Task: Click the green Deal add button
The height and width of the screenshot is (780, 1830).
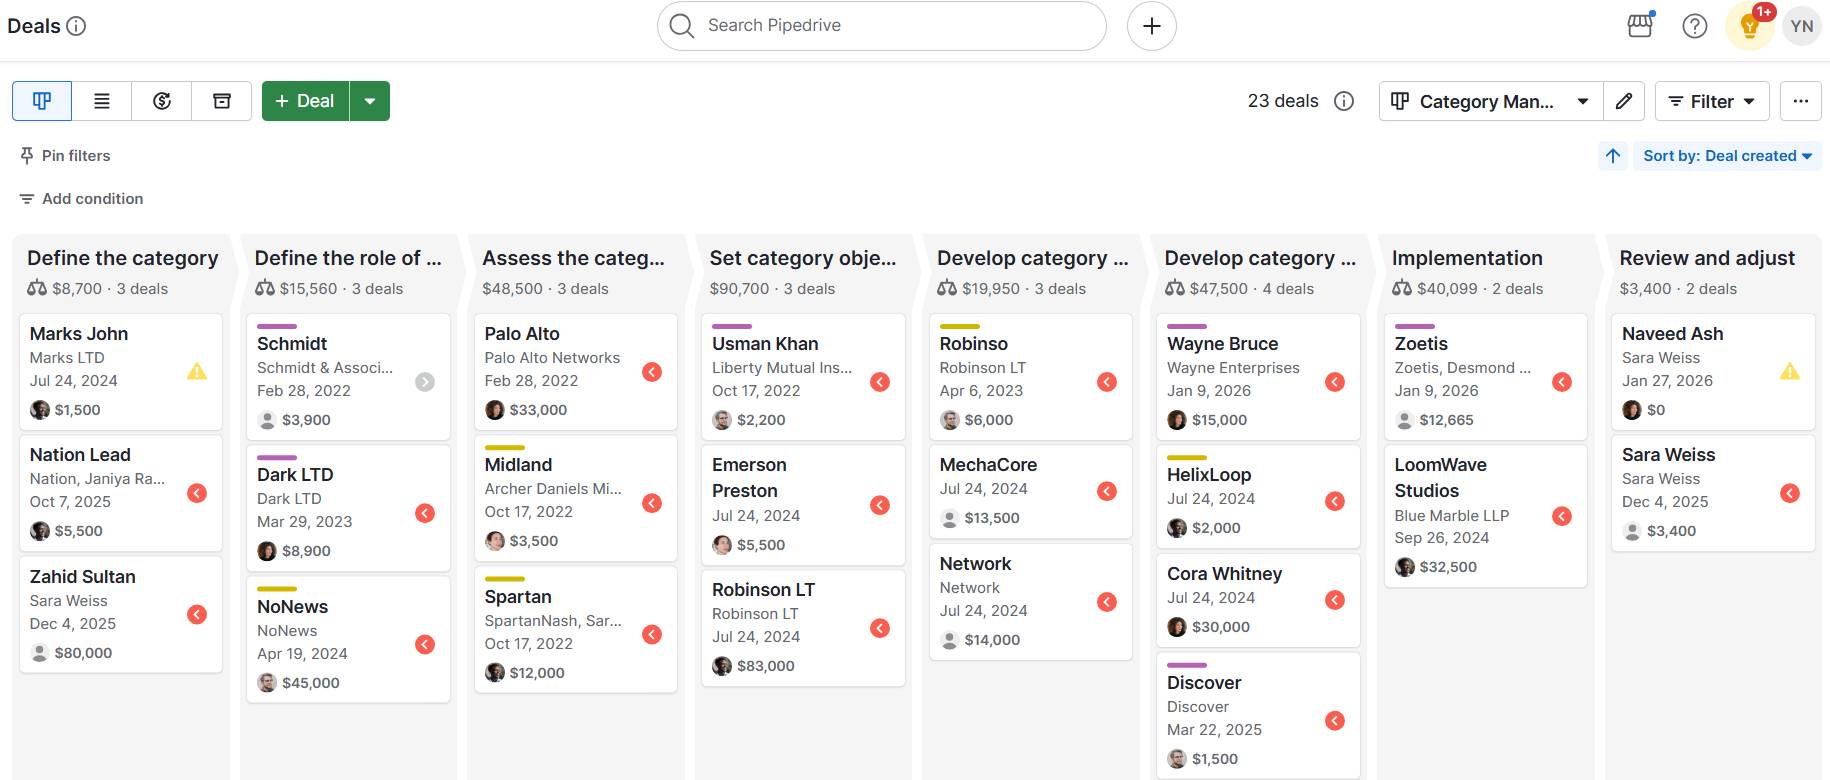Action: click(305, 101)
